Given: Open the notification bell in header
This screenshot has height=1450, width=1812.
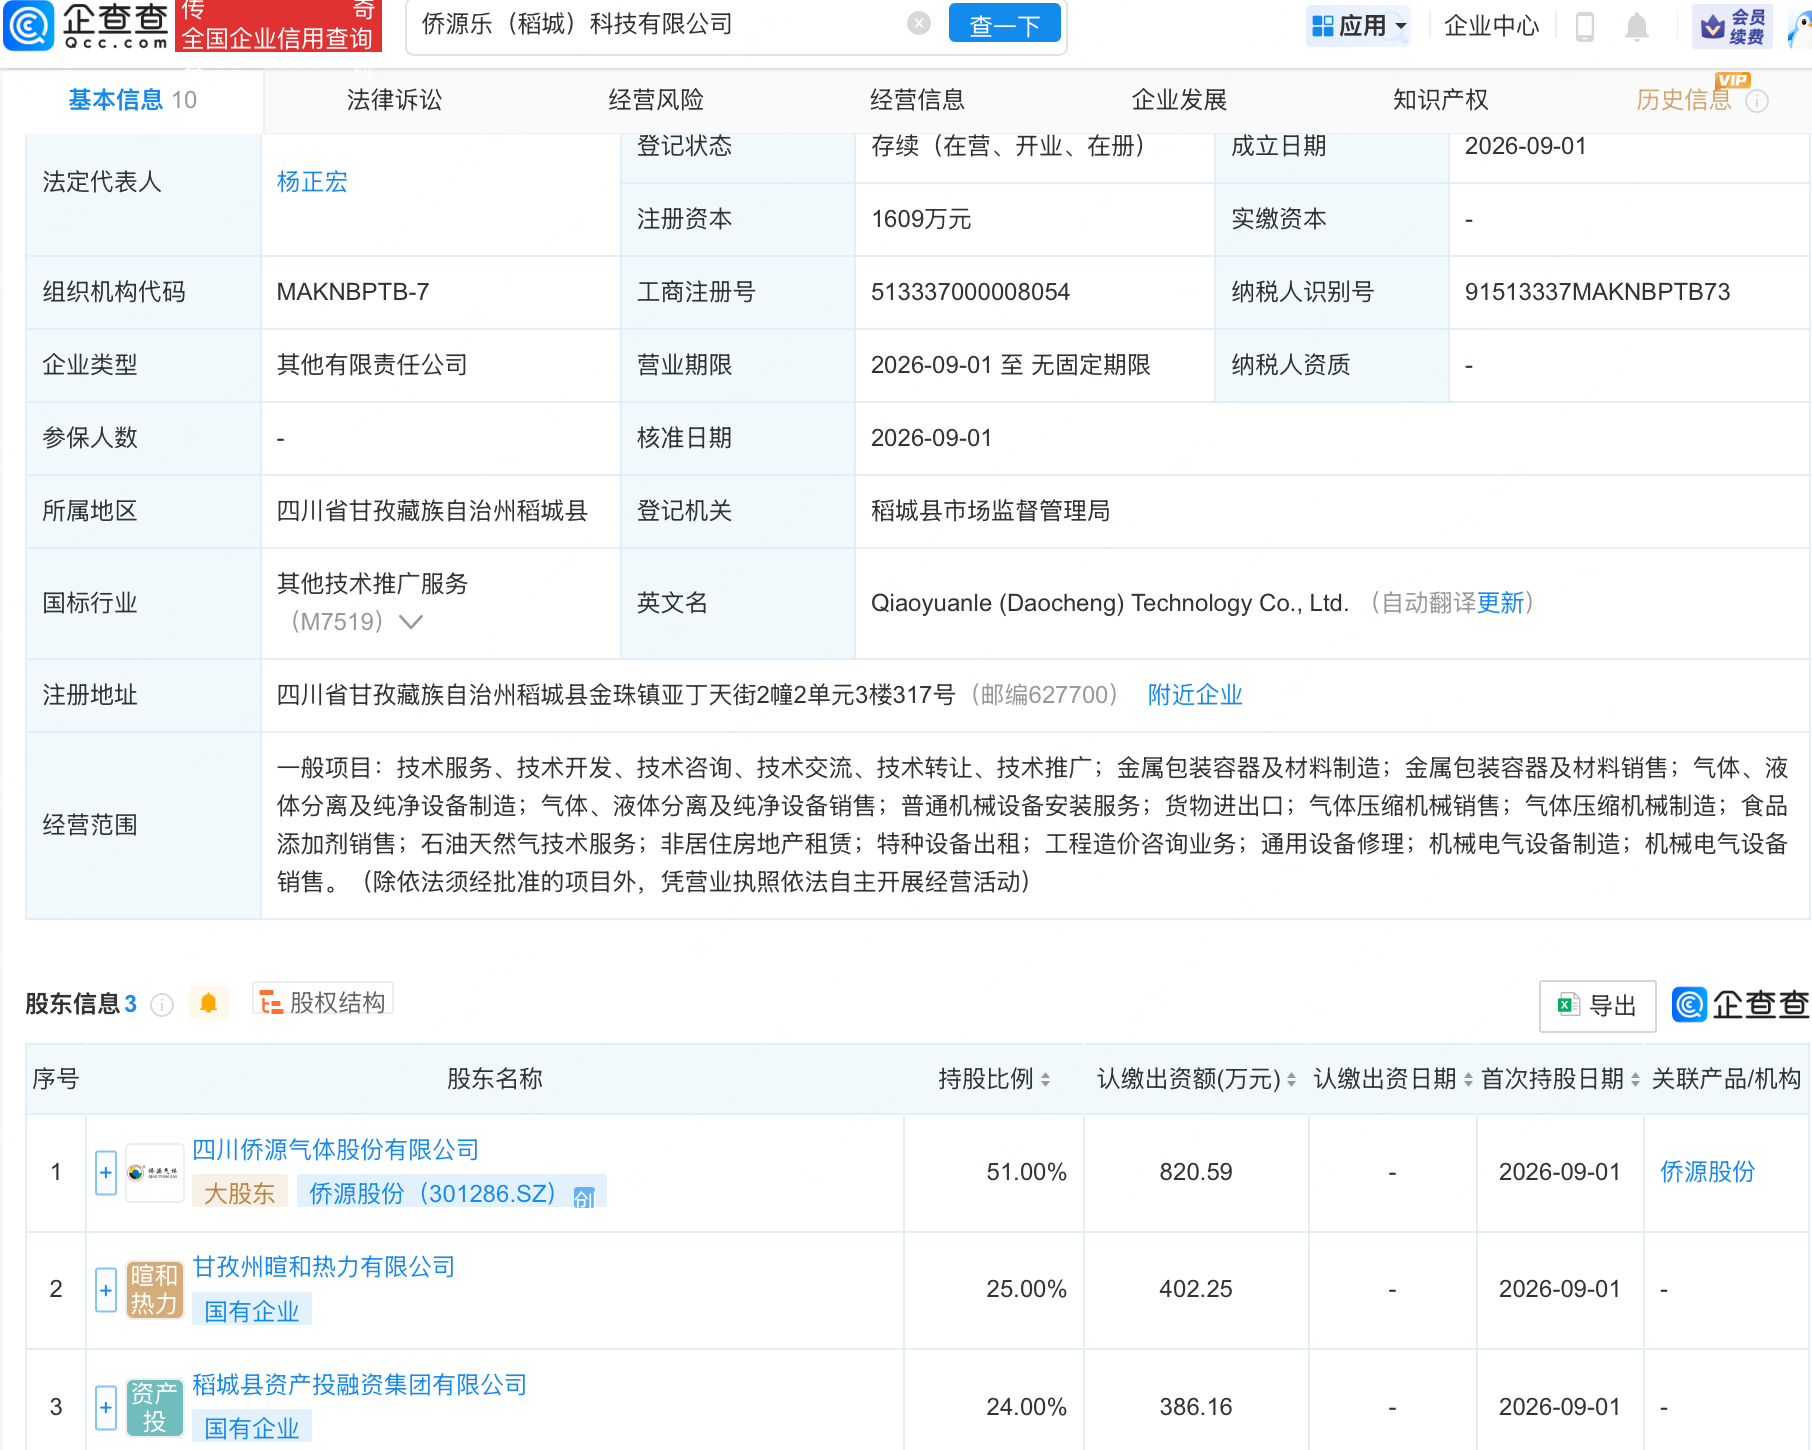Looking at the screenshot, I should 1636,26.
